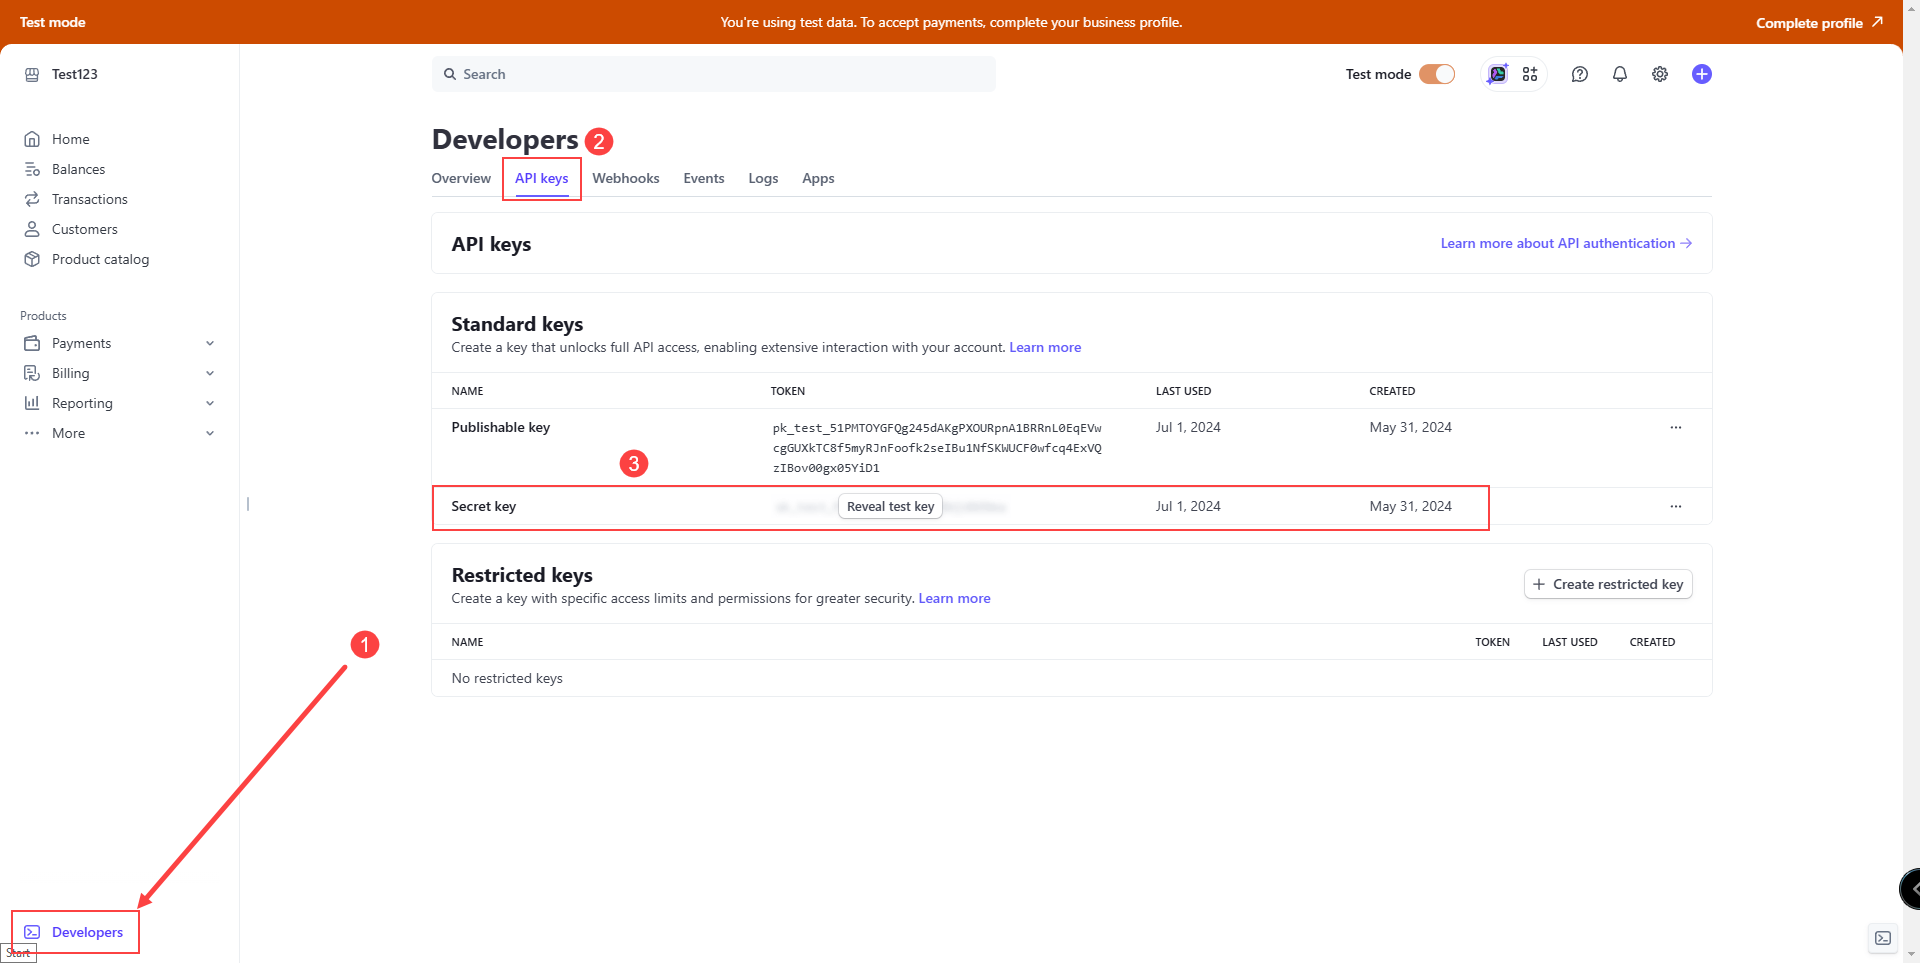Open the terminal shell icon at bottom right
Viewport: 1920px width, 963px height.
coord(1882,937)
